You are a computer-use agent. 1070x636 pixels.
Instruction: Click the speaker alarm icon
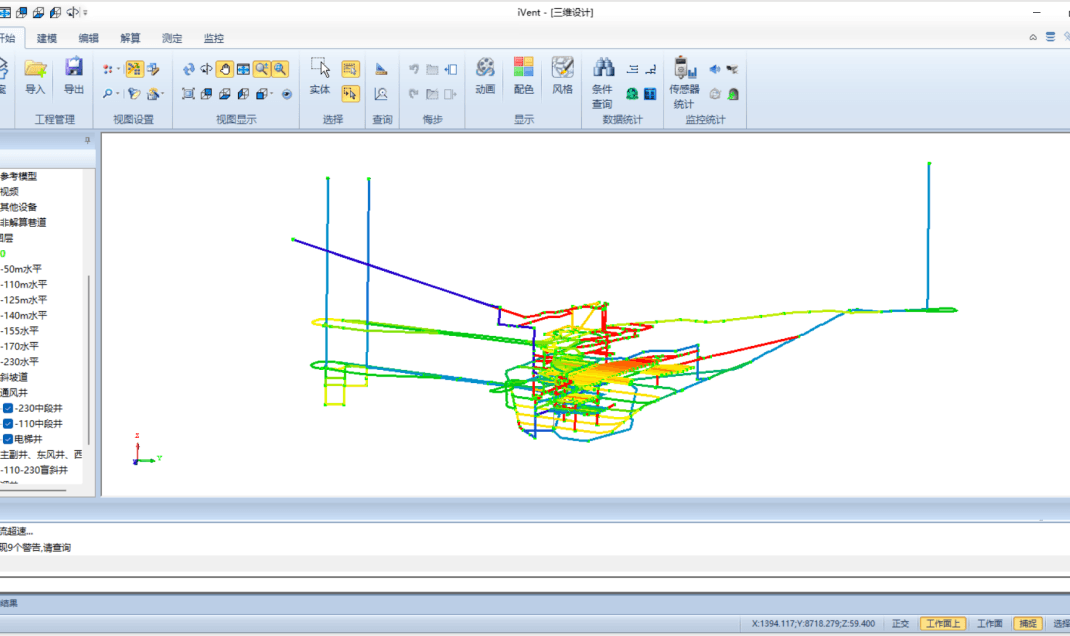pyautogui.click(x=714, y=69)
